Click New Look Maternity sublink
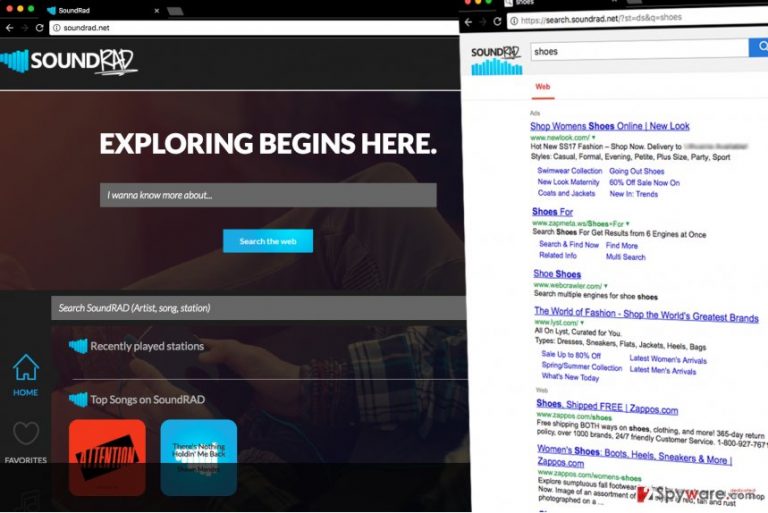 point(569,182)
